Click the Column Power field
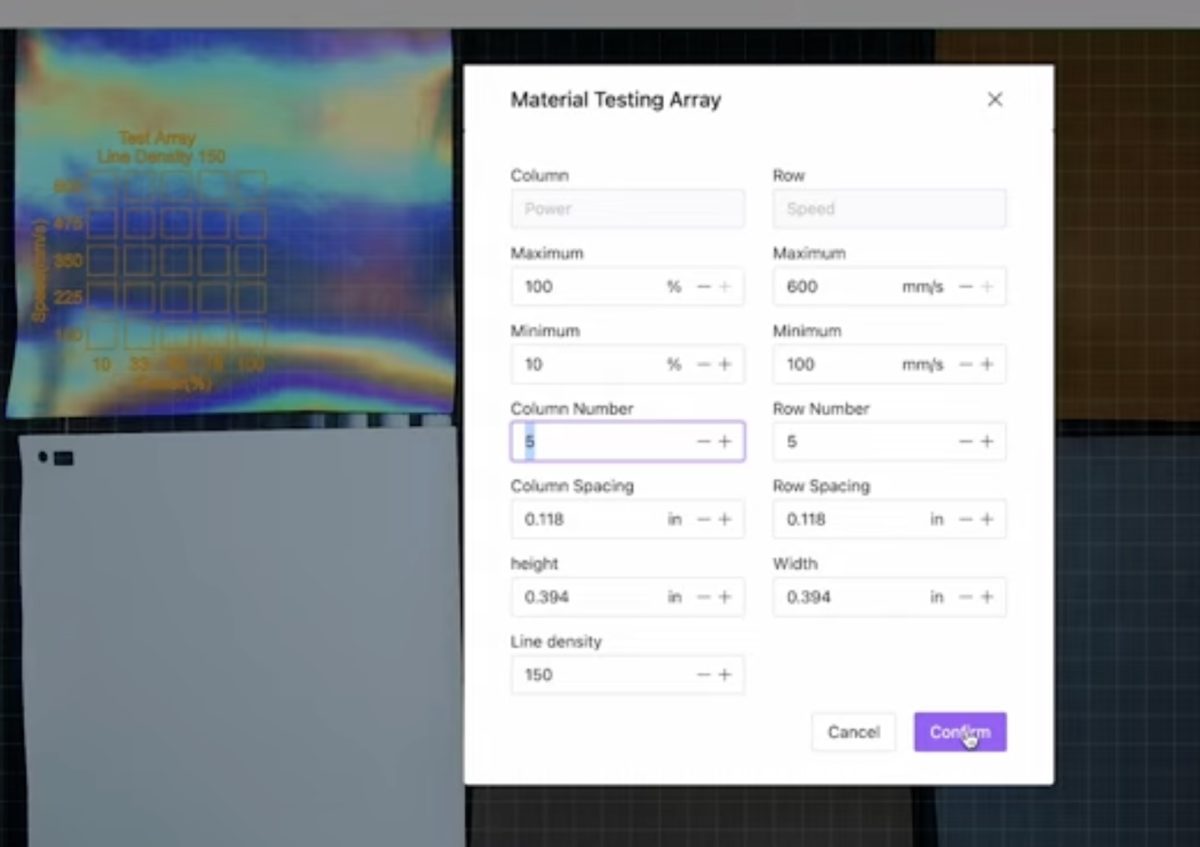The image size is (1200, 847). point(628,209)
